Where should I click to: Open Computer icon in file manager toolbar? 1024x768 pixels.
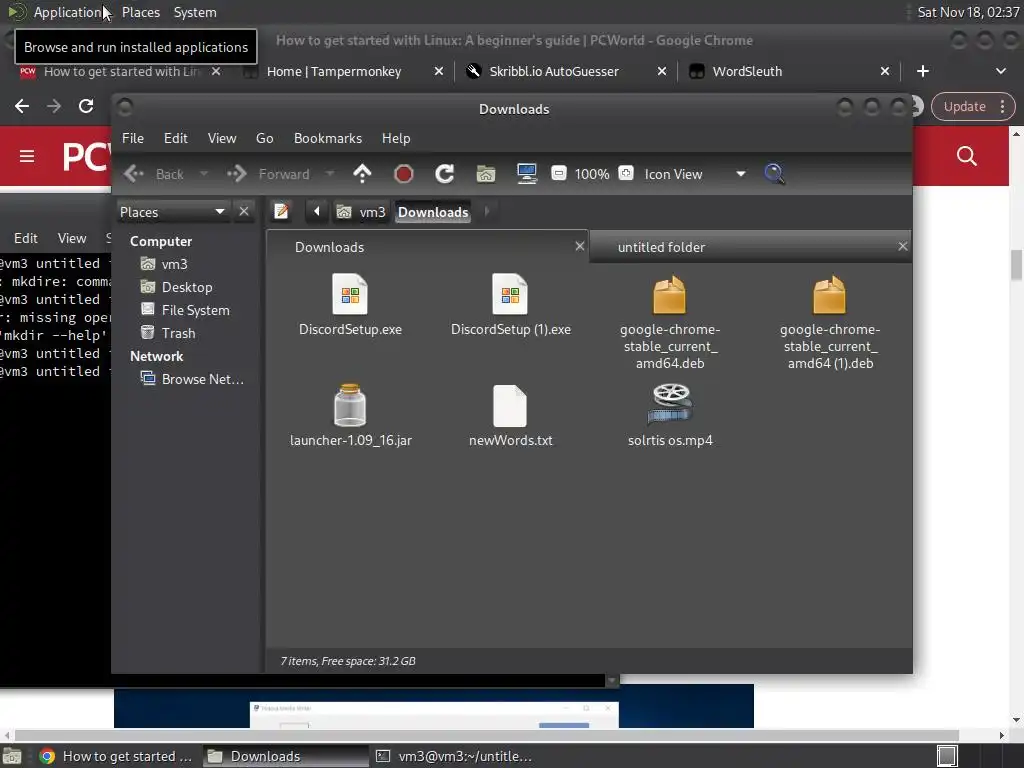click(526, 174)
